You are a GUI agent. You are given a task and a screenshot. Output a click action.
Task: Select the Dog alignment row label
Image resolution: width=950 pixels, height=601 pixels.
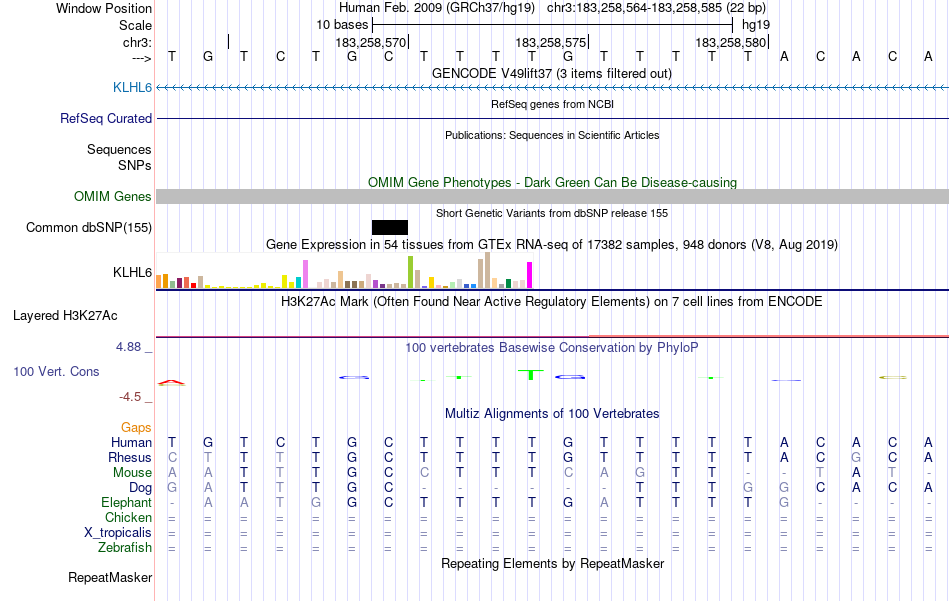140,487
